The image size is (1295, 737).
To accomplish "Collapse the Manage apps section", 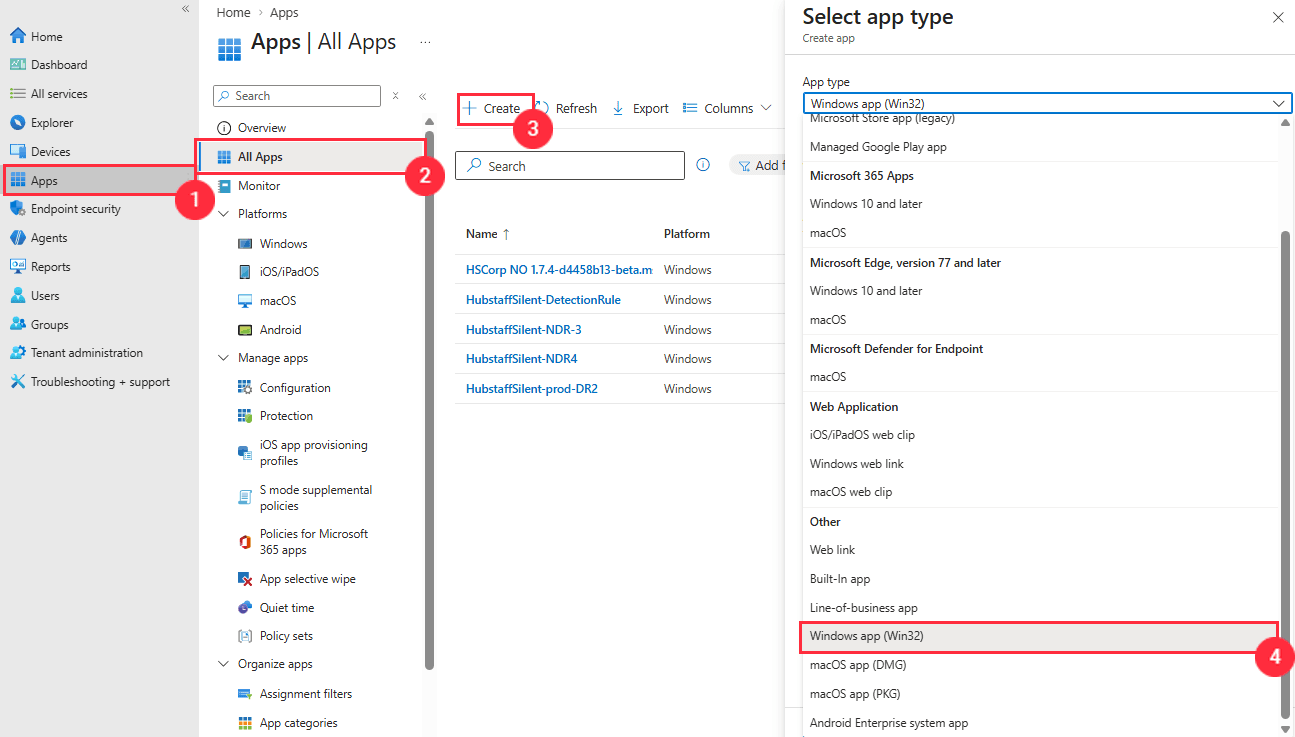I will tap(223, 358).
